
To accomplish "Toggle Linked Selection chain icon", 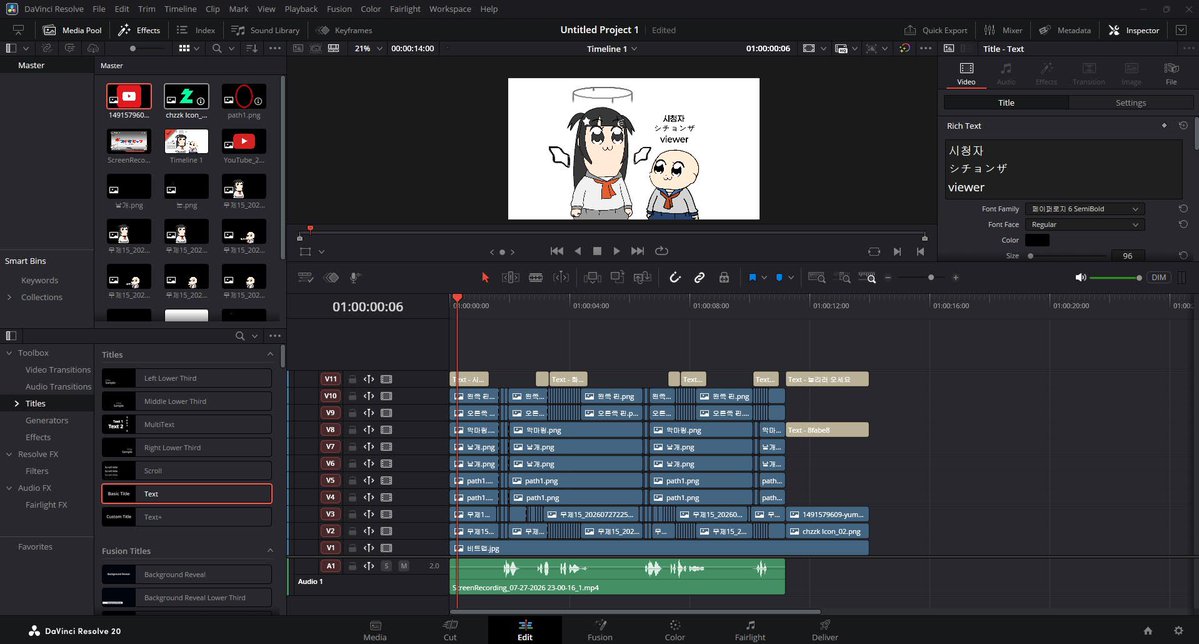I will point(699,278).
